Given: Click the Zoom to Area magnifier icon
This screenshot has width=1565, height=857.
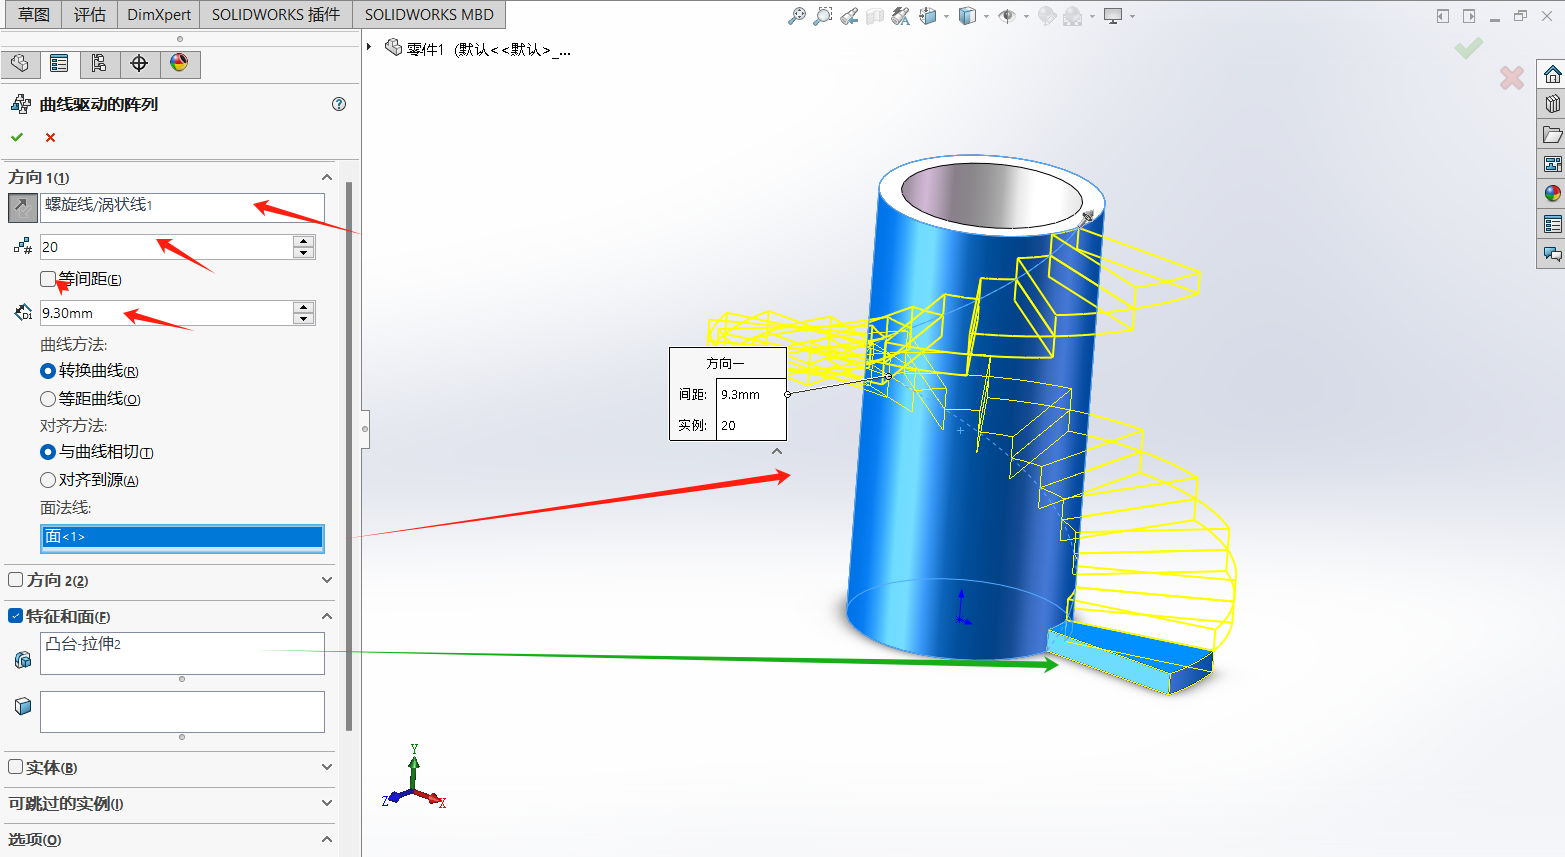Looking at the screenshot, I should (x=823, y=16).
